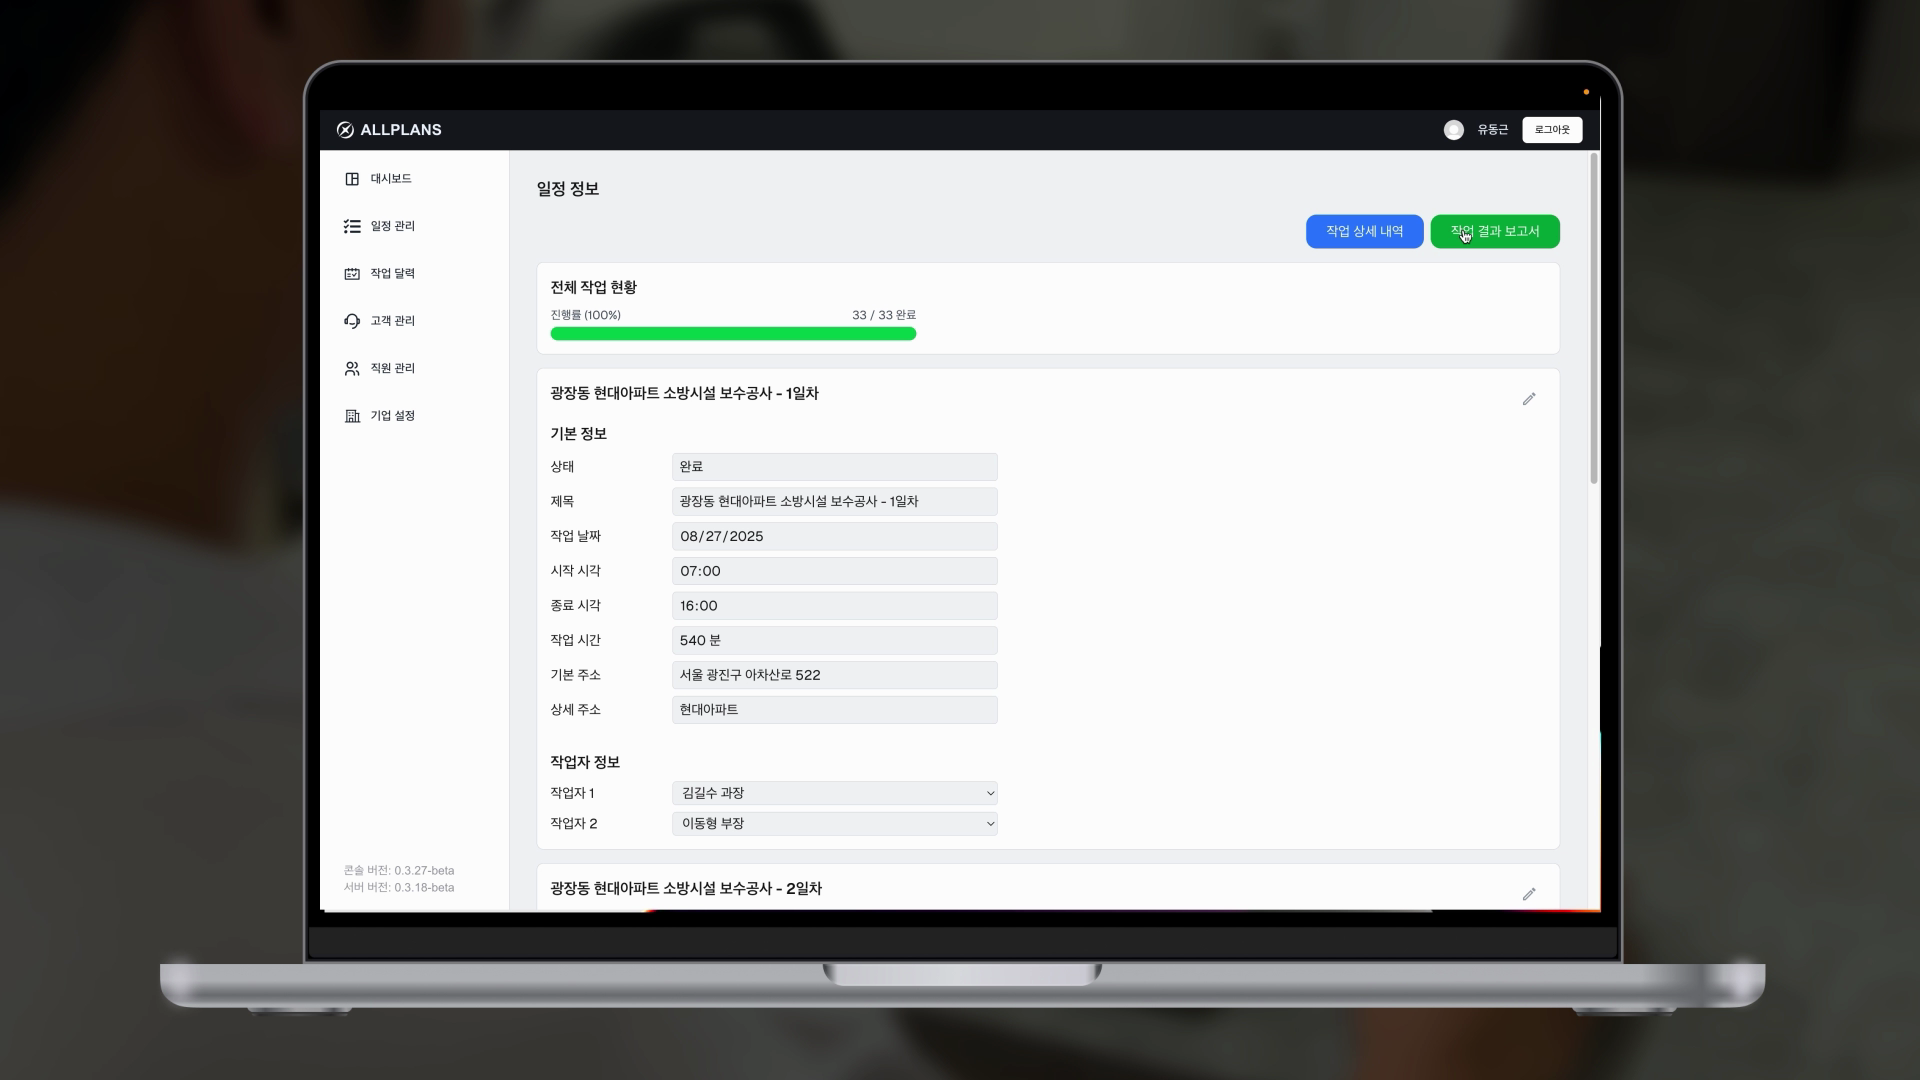Click the user avatar next to 유동근
Viewport: 1920px width, 1080px height.
(x=1454, y=130)
